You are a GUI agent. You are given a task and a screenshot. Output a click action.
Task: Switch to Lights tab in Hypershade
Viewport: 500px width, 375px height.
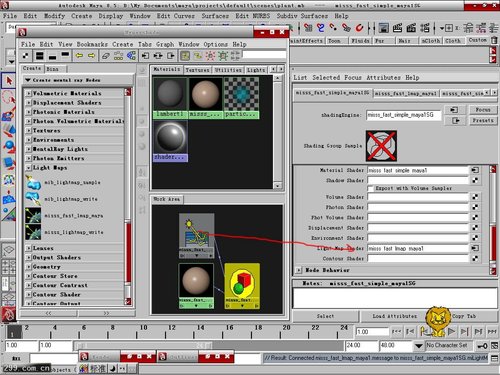[x=256, y=70]
